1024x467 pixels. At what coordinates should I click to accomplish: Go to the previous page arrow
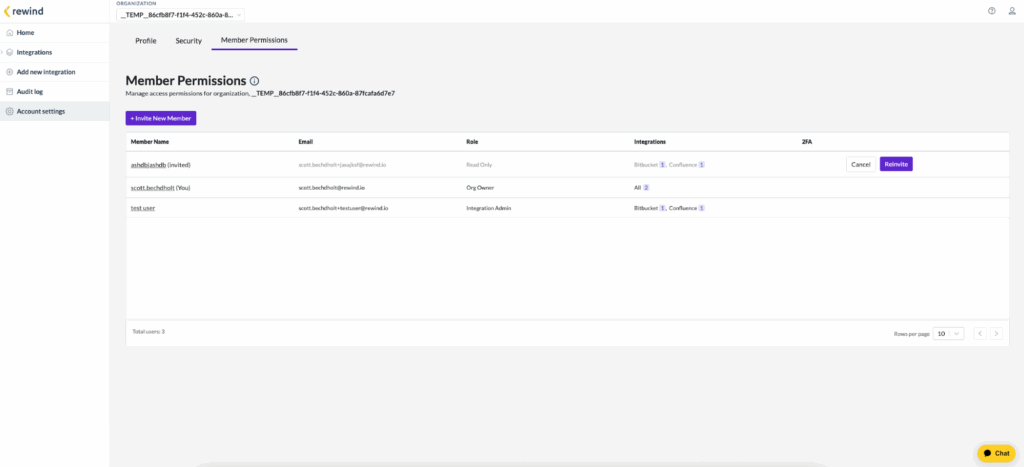980,333
